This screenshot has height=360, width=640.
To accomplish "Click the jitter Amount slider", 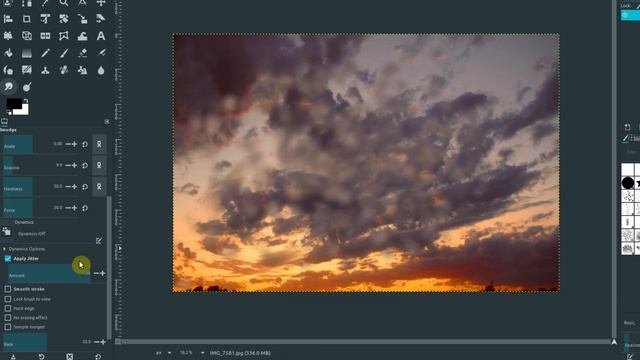I will click(x=49, y=273).
